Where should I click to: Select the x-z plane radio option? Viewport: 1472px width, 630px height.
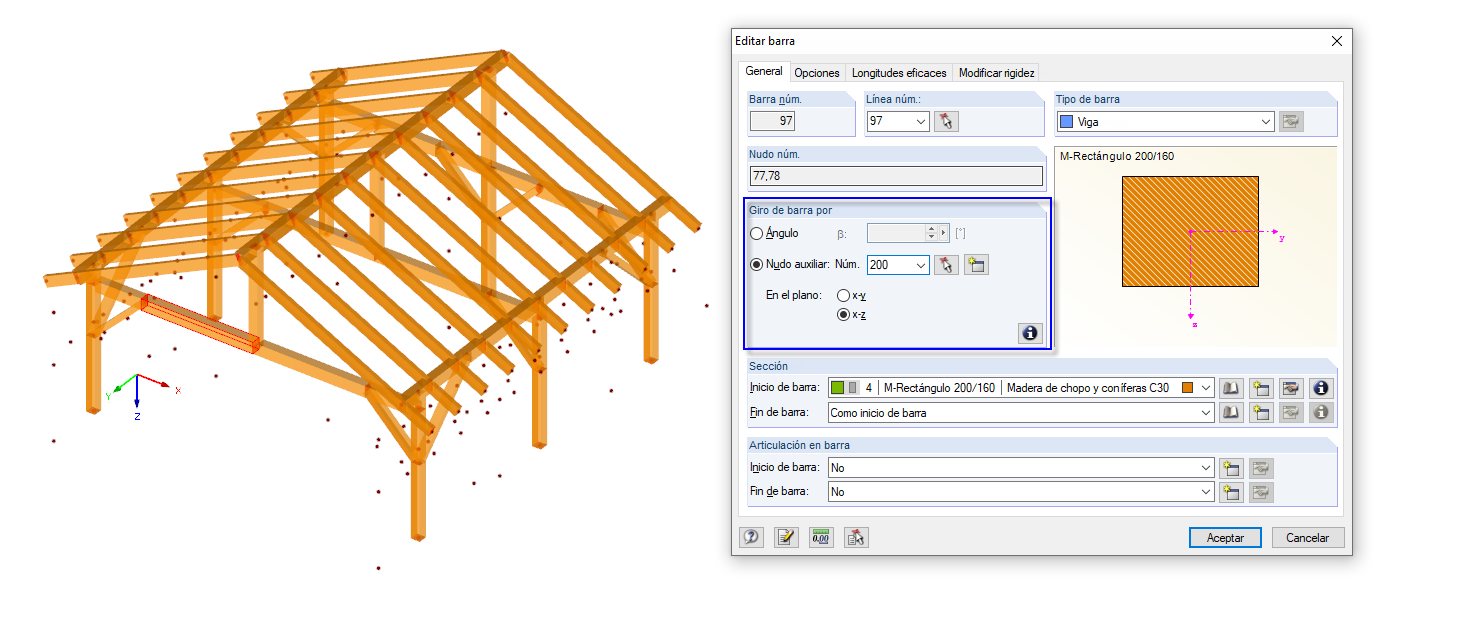[842, 314]
